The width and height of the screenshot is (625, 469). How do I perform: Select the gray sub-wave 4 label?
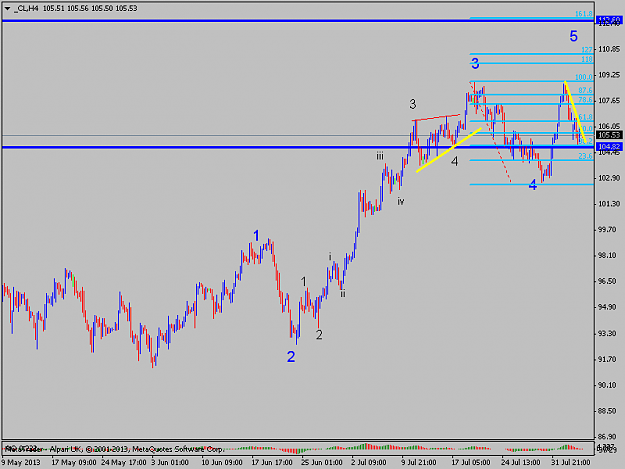click(x=454, y=161)
